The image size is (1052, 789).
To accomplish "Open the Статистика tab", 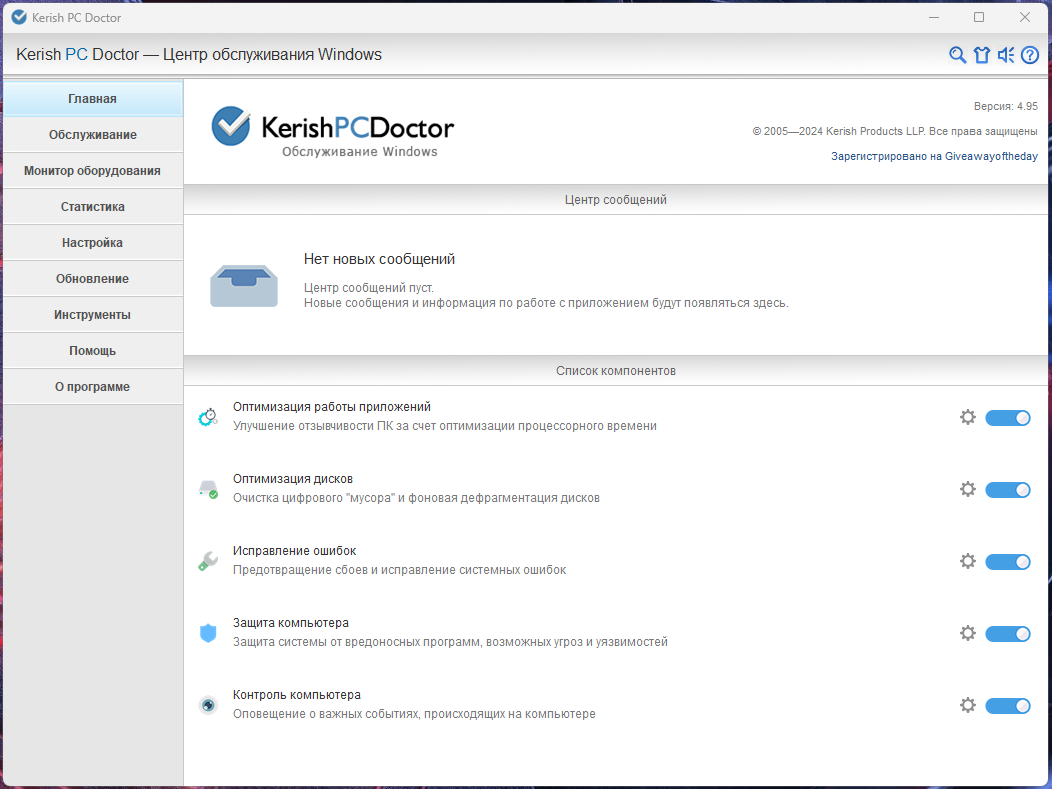I will (93, 207).
